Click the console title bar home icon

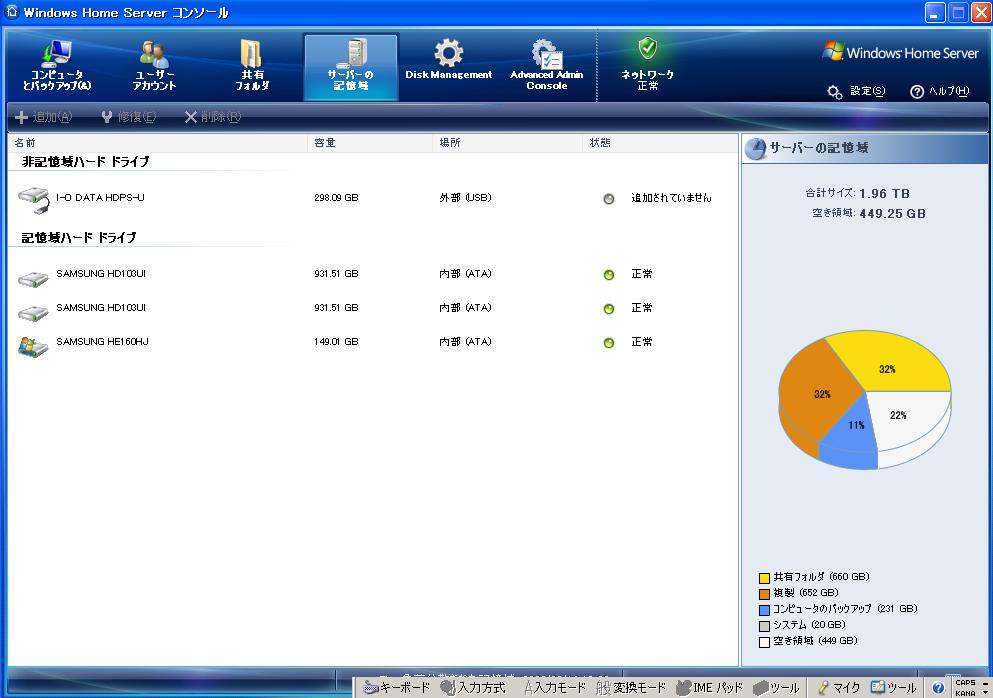[11, 11]
